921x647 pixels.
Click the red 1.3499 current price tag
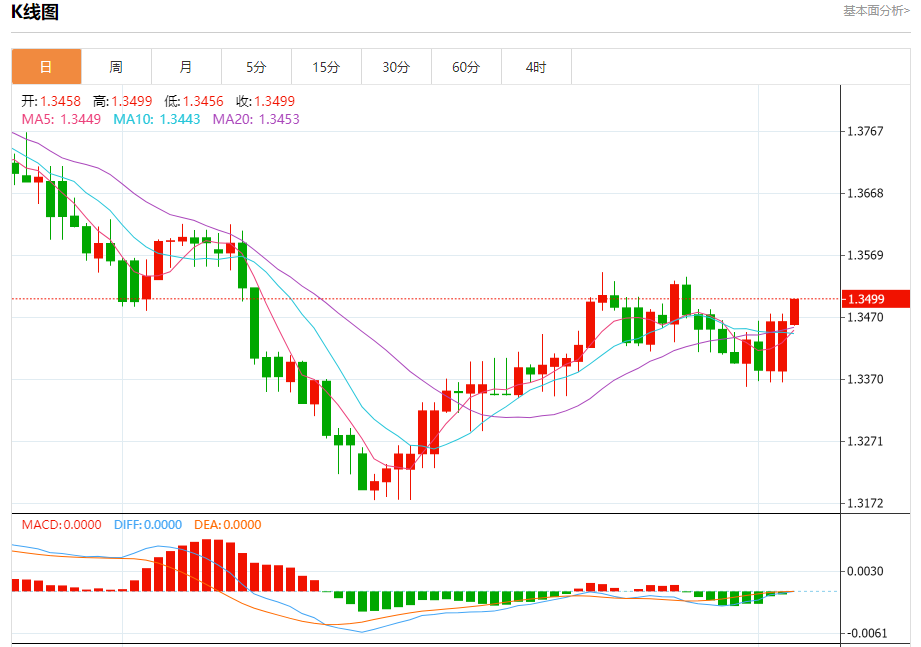pyautogui.click(x=876, y=299)
